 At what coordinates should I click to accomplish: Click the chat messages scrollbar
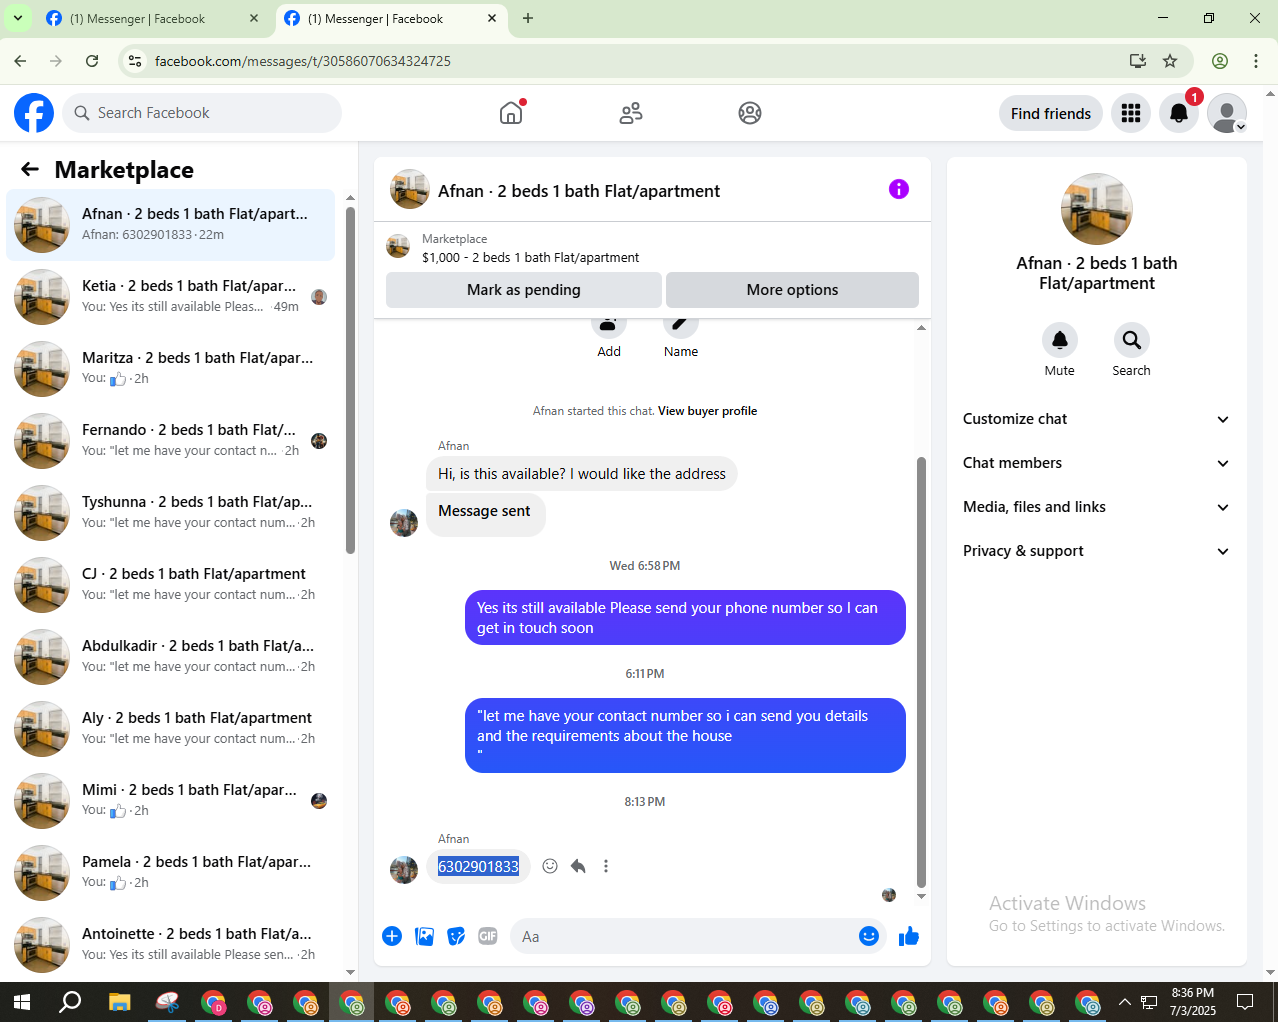tap(921, 672)
